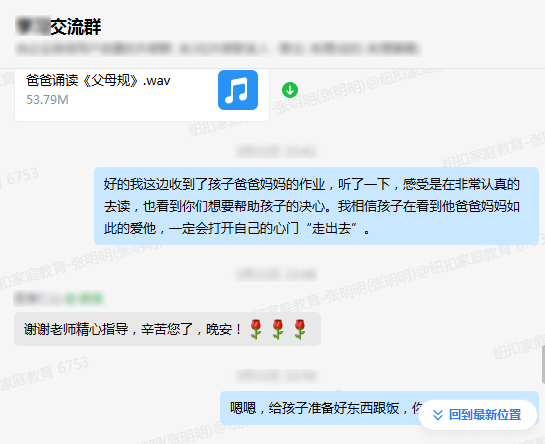Select the 谢谢老师精心指导 message bubble
This screenshot has width=545, height=444.
167,329
